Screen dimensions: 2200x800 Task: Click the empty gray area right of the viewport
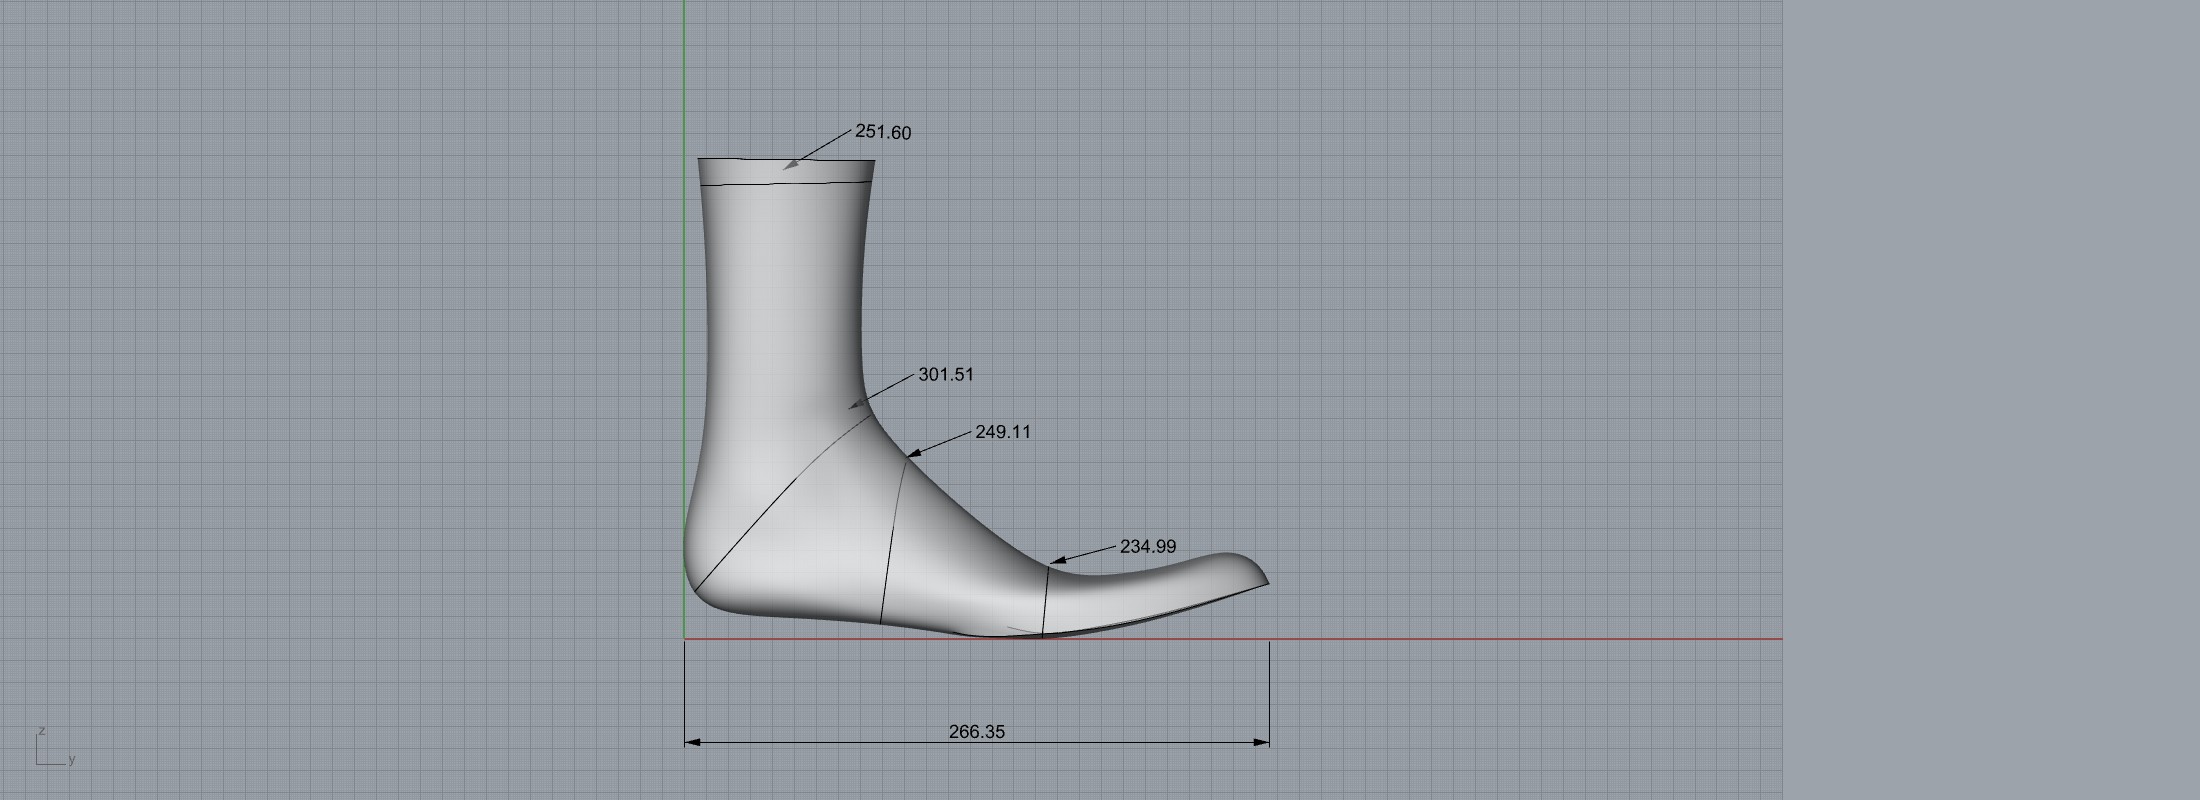click(x=1990, y=400)
